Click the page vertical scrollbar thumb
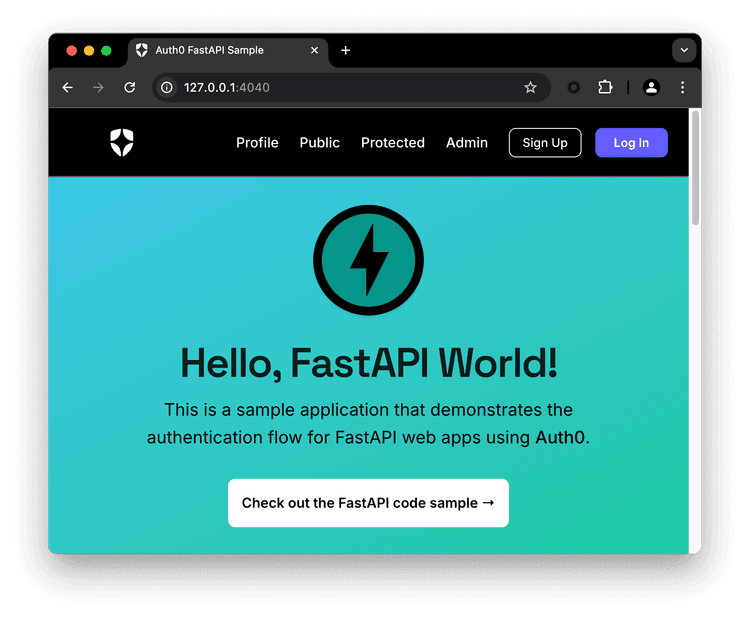The image size is (750, 618). [695, 167]
